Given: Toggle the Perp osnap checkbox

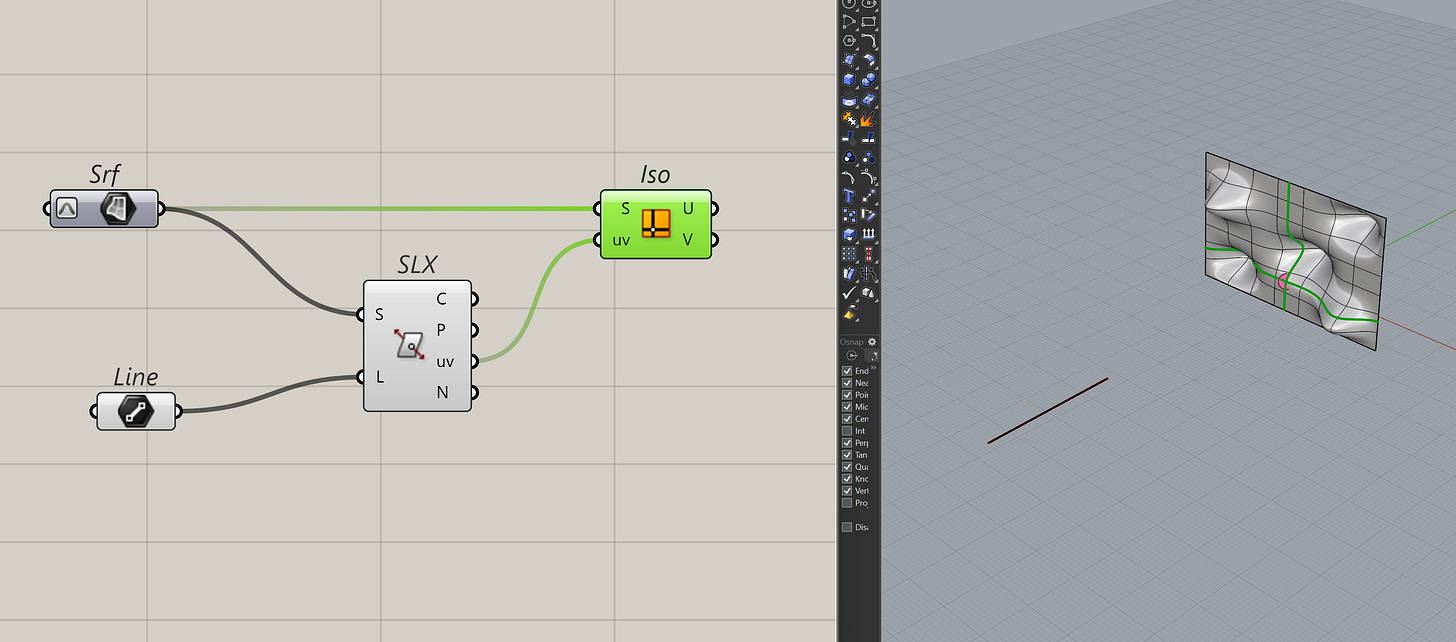Looking at the screenshot, I should click(847, 443).
